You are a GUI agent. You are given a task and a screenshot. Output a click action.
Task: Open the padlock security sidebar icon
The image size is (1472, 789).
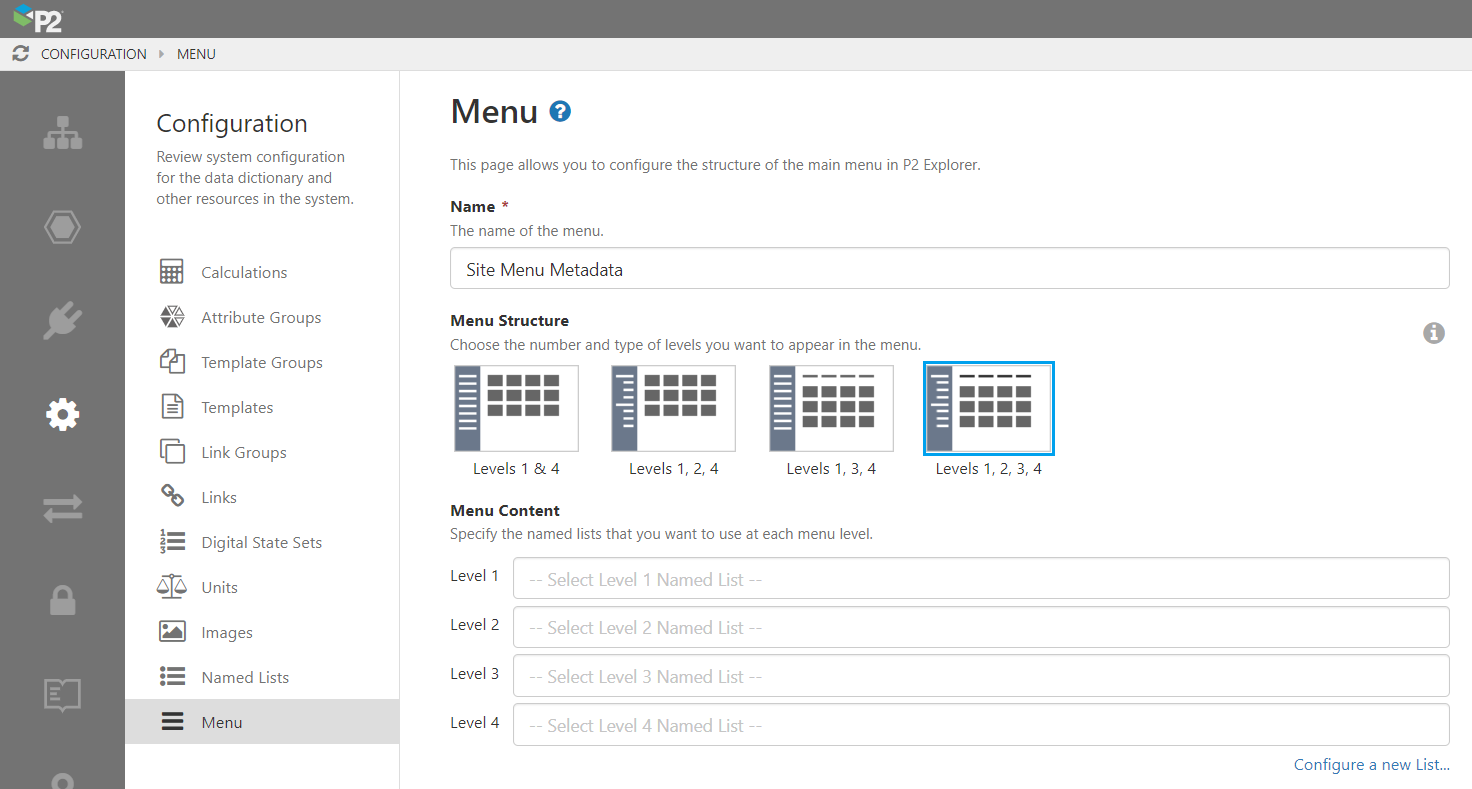(62, 600)
